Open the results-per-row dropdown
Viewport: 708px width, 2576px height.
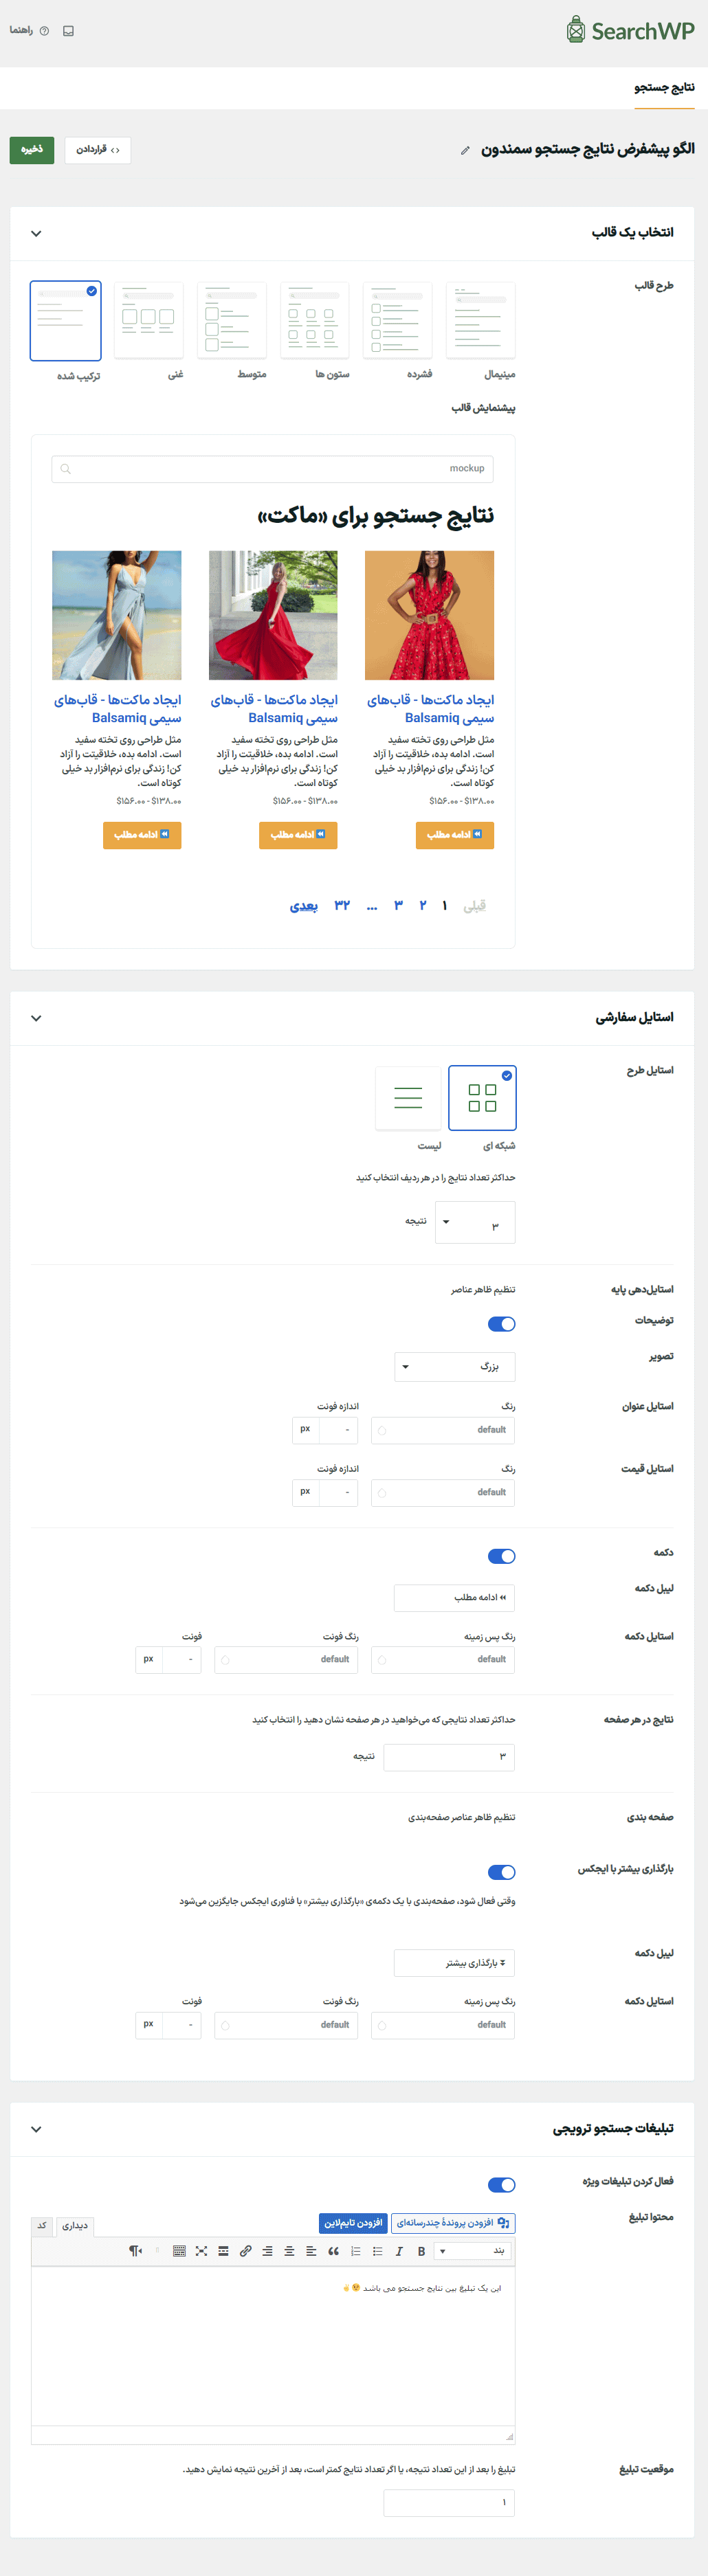[x=475, y=1222]
